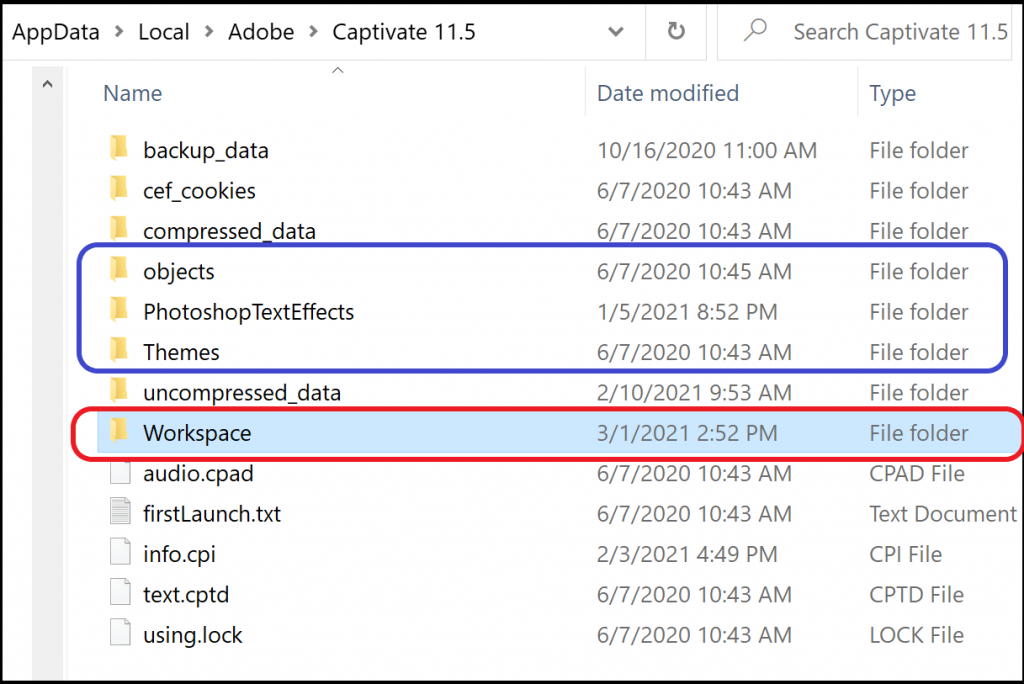The width and height of the screenshot is (1024, 684).
Task: Sort by Date modified column header
Action: (x=667, y=93)
